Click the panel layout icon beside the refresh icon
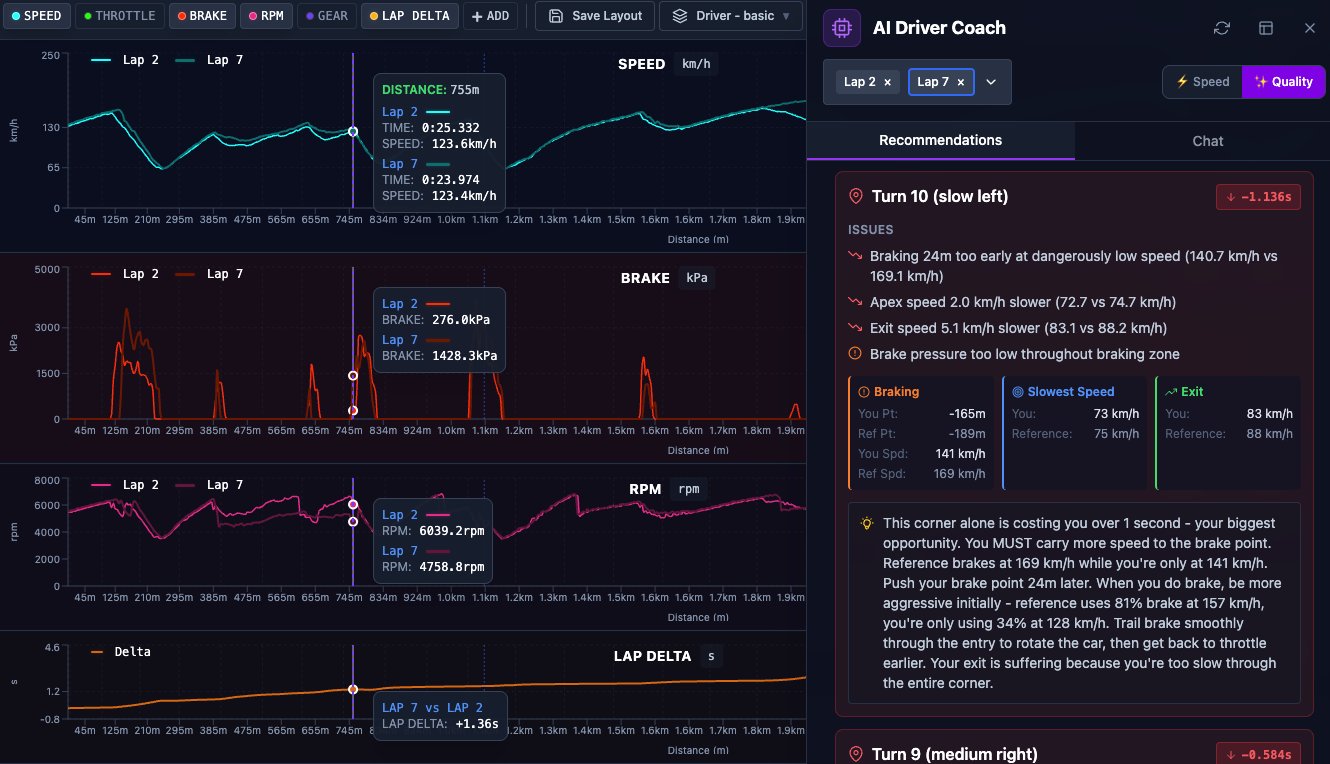Screen dimensions: 1330x764 (1266, 28)
